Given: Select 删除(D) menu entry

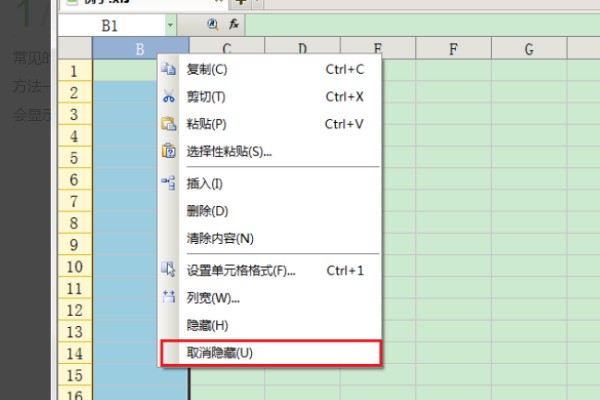Looking at the screenshot, I should tap(270, 211).
